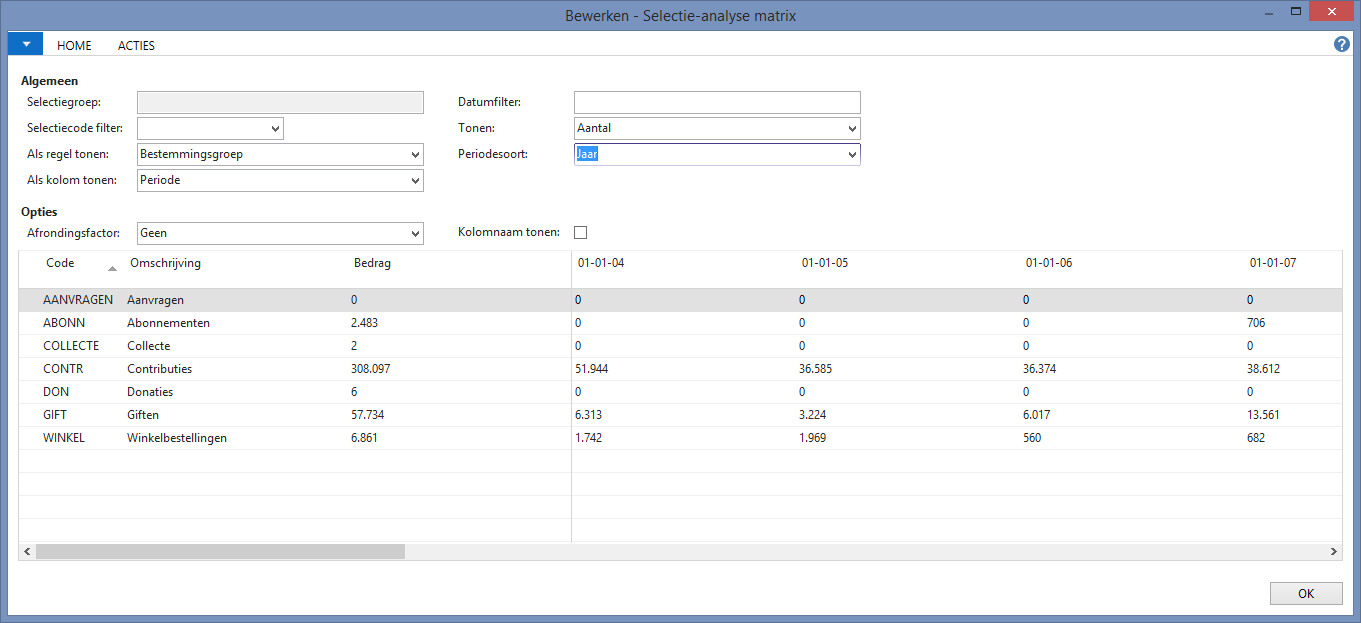The image size is (1361, 623).
Task: Click the value 36.374 in CONTR row
Action: tap(1039, 369)
